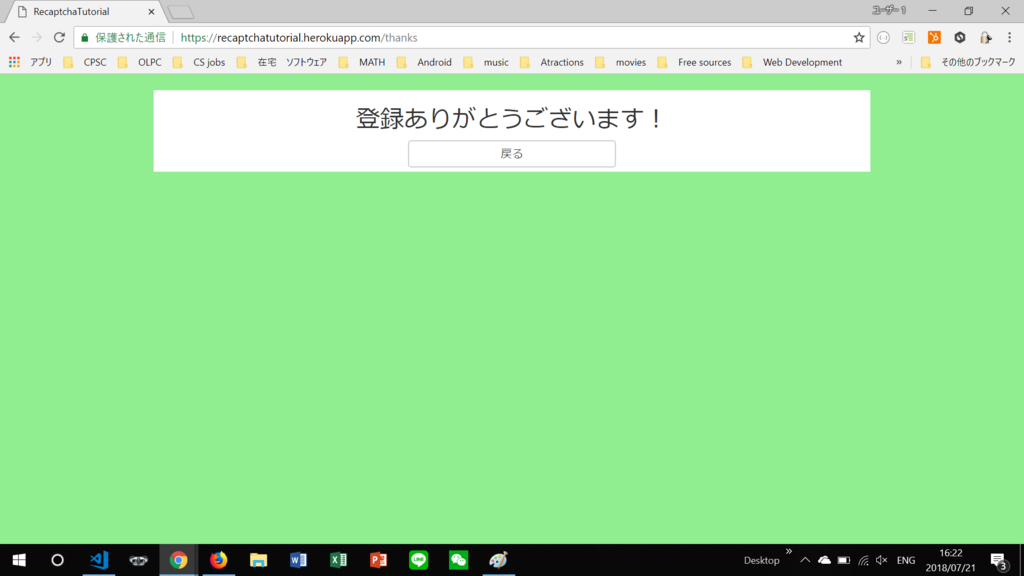Open Chrome's customize menu with three dots

click(1010, 38)
